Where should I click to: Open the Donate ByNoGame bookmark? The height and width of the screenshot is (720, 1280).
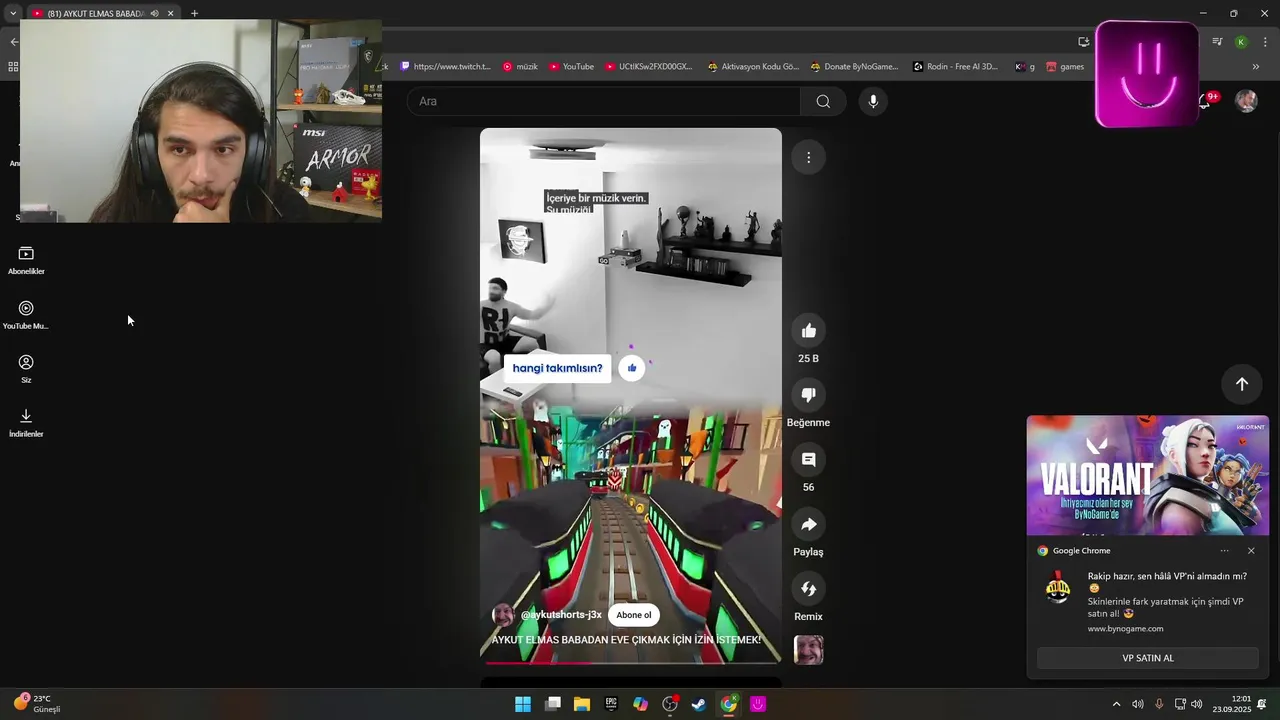click(x=854, y=67)
